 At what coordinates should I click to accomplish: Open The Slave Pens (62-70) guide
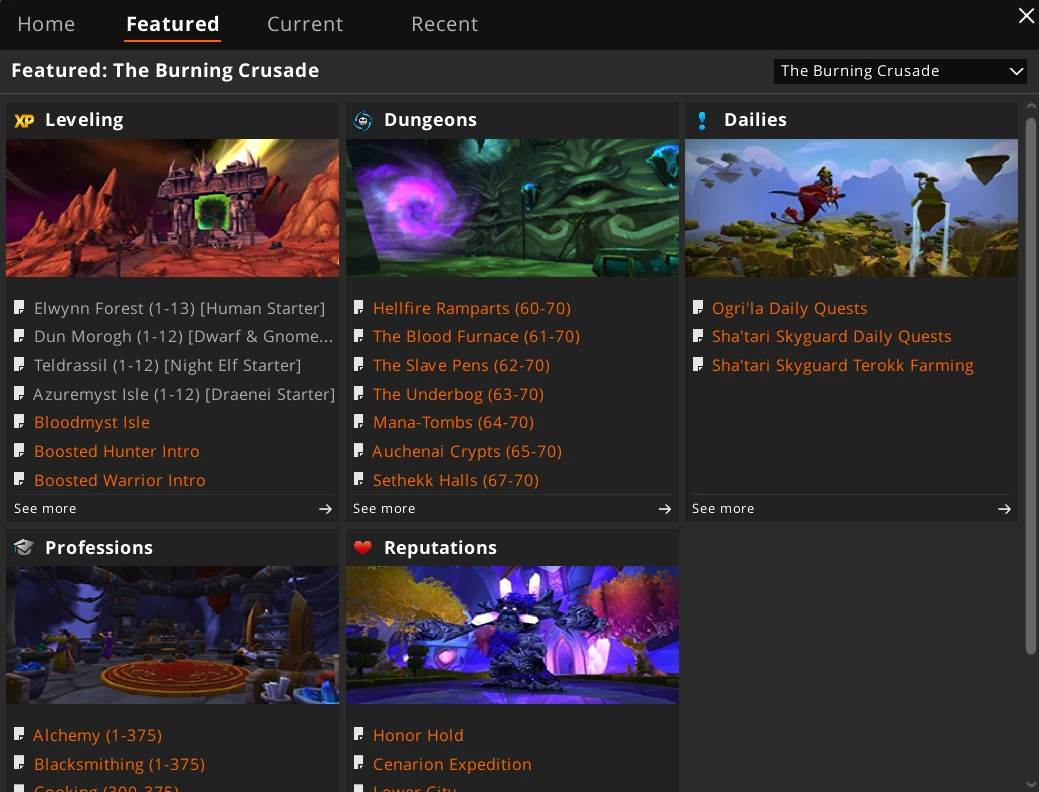[461, 365]
